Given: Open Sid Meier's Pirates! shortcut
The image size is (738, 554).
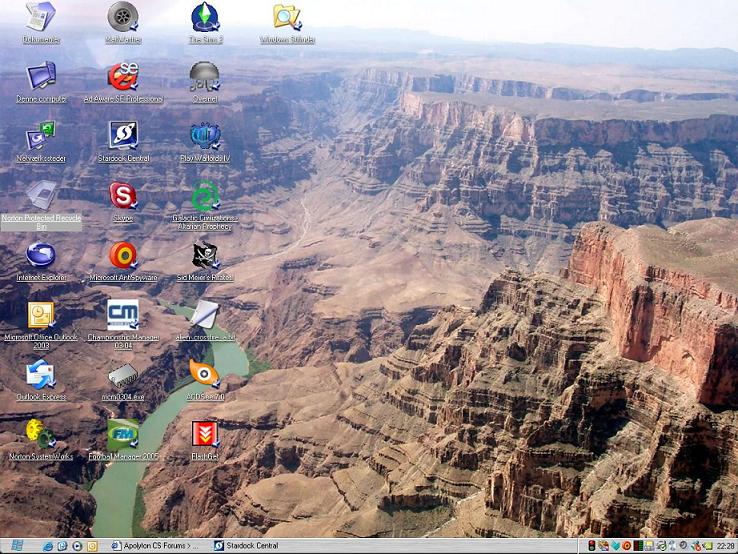Looking at the screenshot, I should [205, 255].
